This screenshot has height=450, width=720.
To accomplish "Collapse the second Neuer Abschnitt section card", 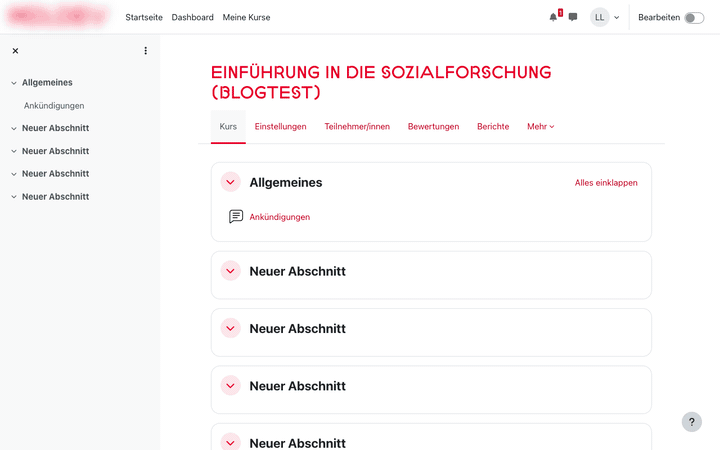I will click(231, 328).
